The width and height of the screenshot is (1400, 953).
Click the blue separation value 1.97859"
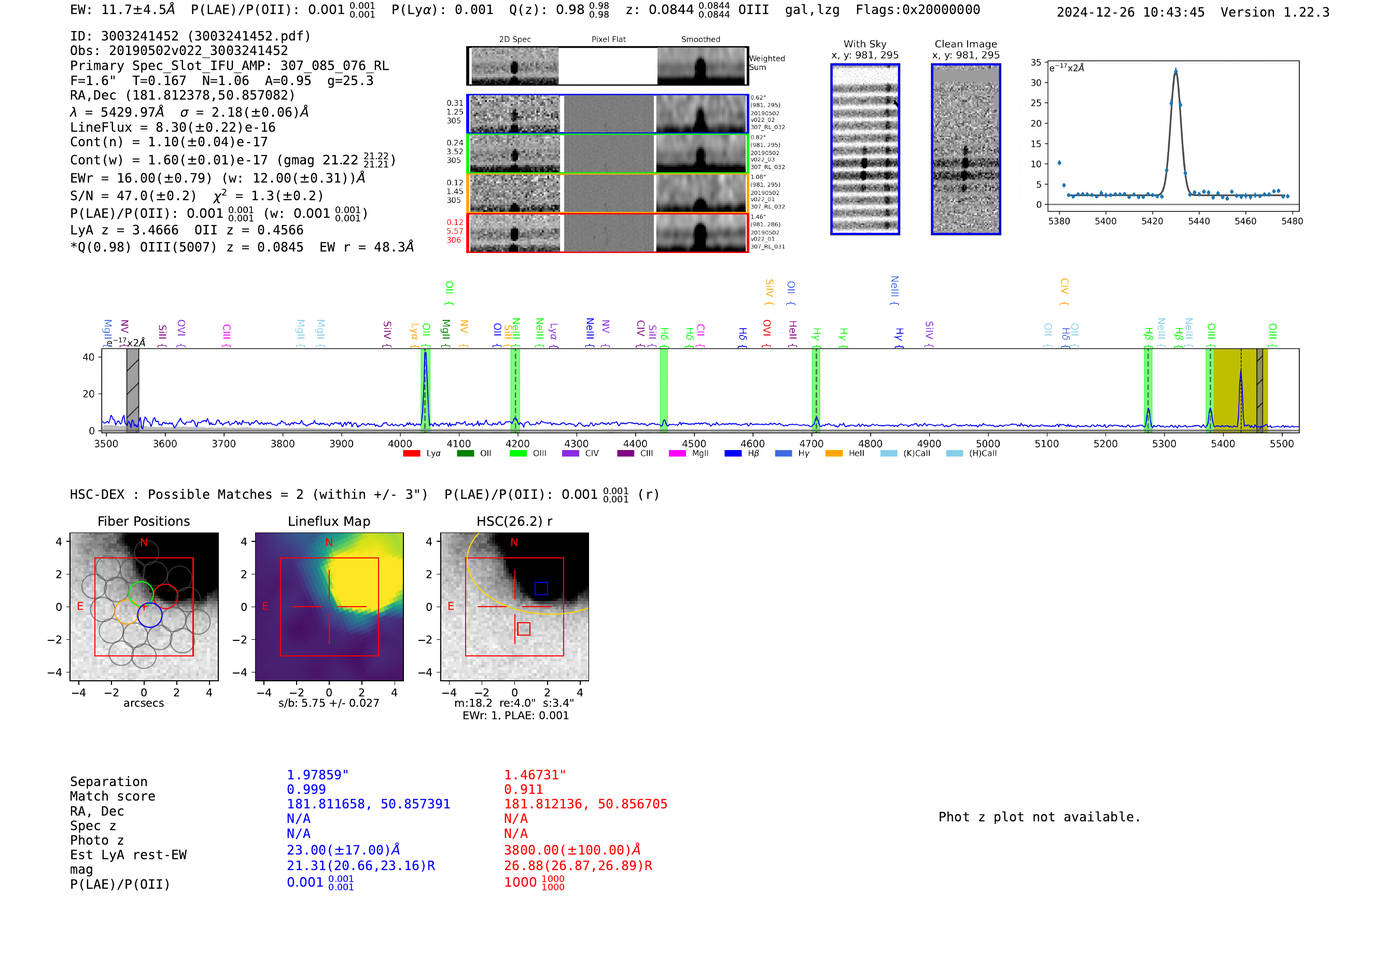click(x=318, y=775)
